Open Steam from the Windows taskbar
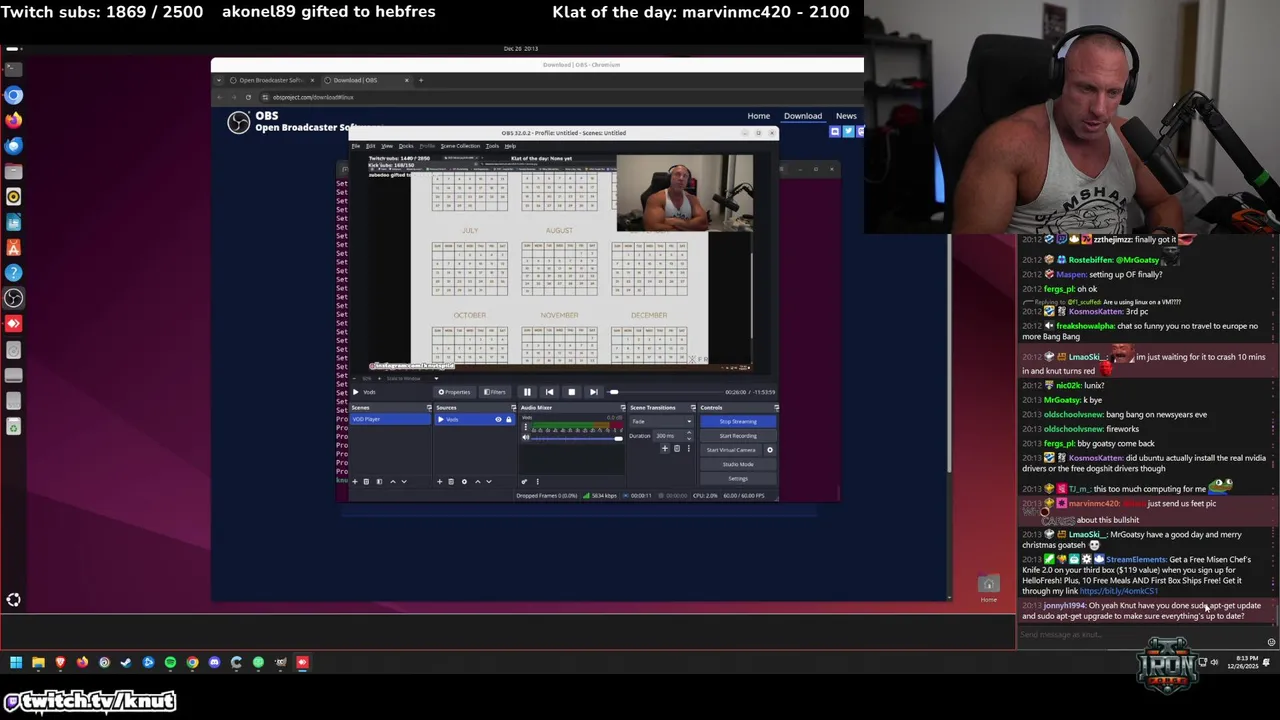The width and height of the screenshot is (1280, 720). (126, 662)
